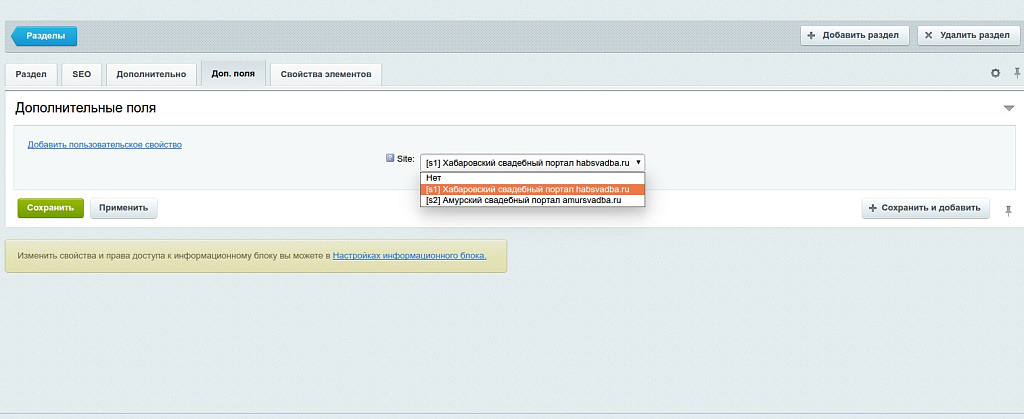Collapse the Дополнительные поля section with the triangle
Image resolution: width=1024 pixels, height=419 pixels.
pyautogui.click(x=1009, y=108)
